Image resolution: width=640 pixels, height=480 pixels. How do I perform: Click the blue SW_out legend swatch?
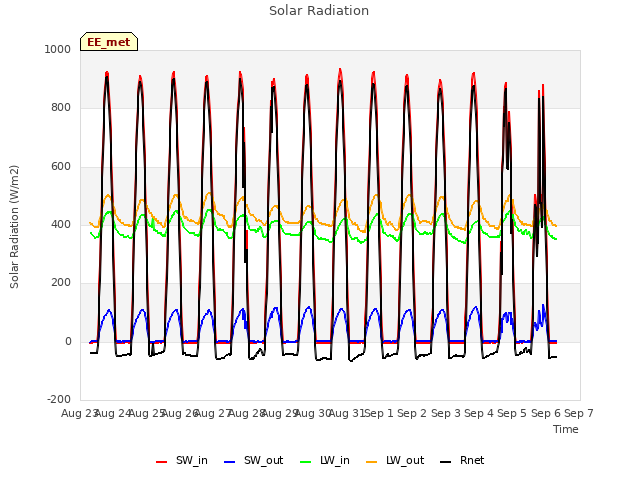click(x=230, y=462)
